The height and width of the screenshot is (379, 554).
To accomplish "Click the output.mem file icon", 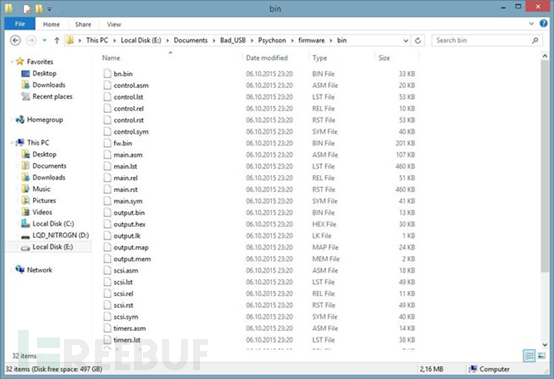I will coord(107,259).
